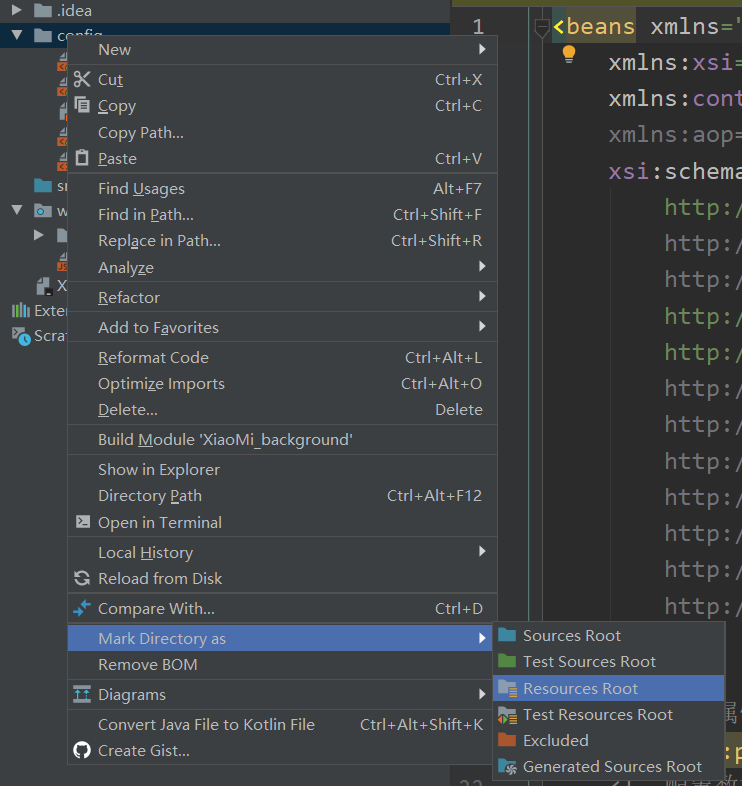The width and height of the screenshot is (742, 786).
Task: Choose Delete... from context menu
Action: click(x=282, y=410)
